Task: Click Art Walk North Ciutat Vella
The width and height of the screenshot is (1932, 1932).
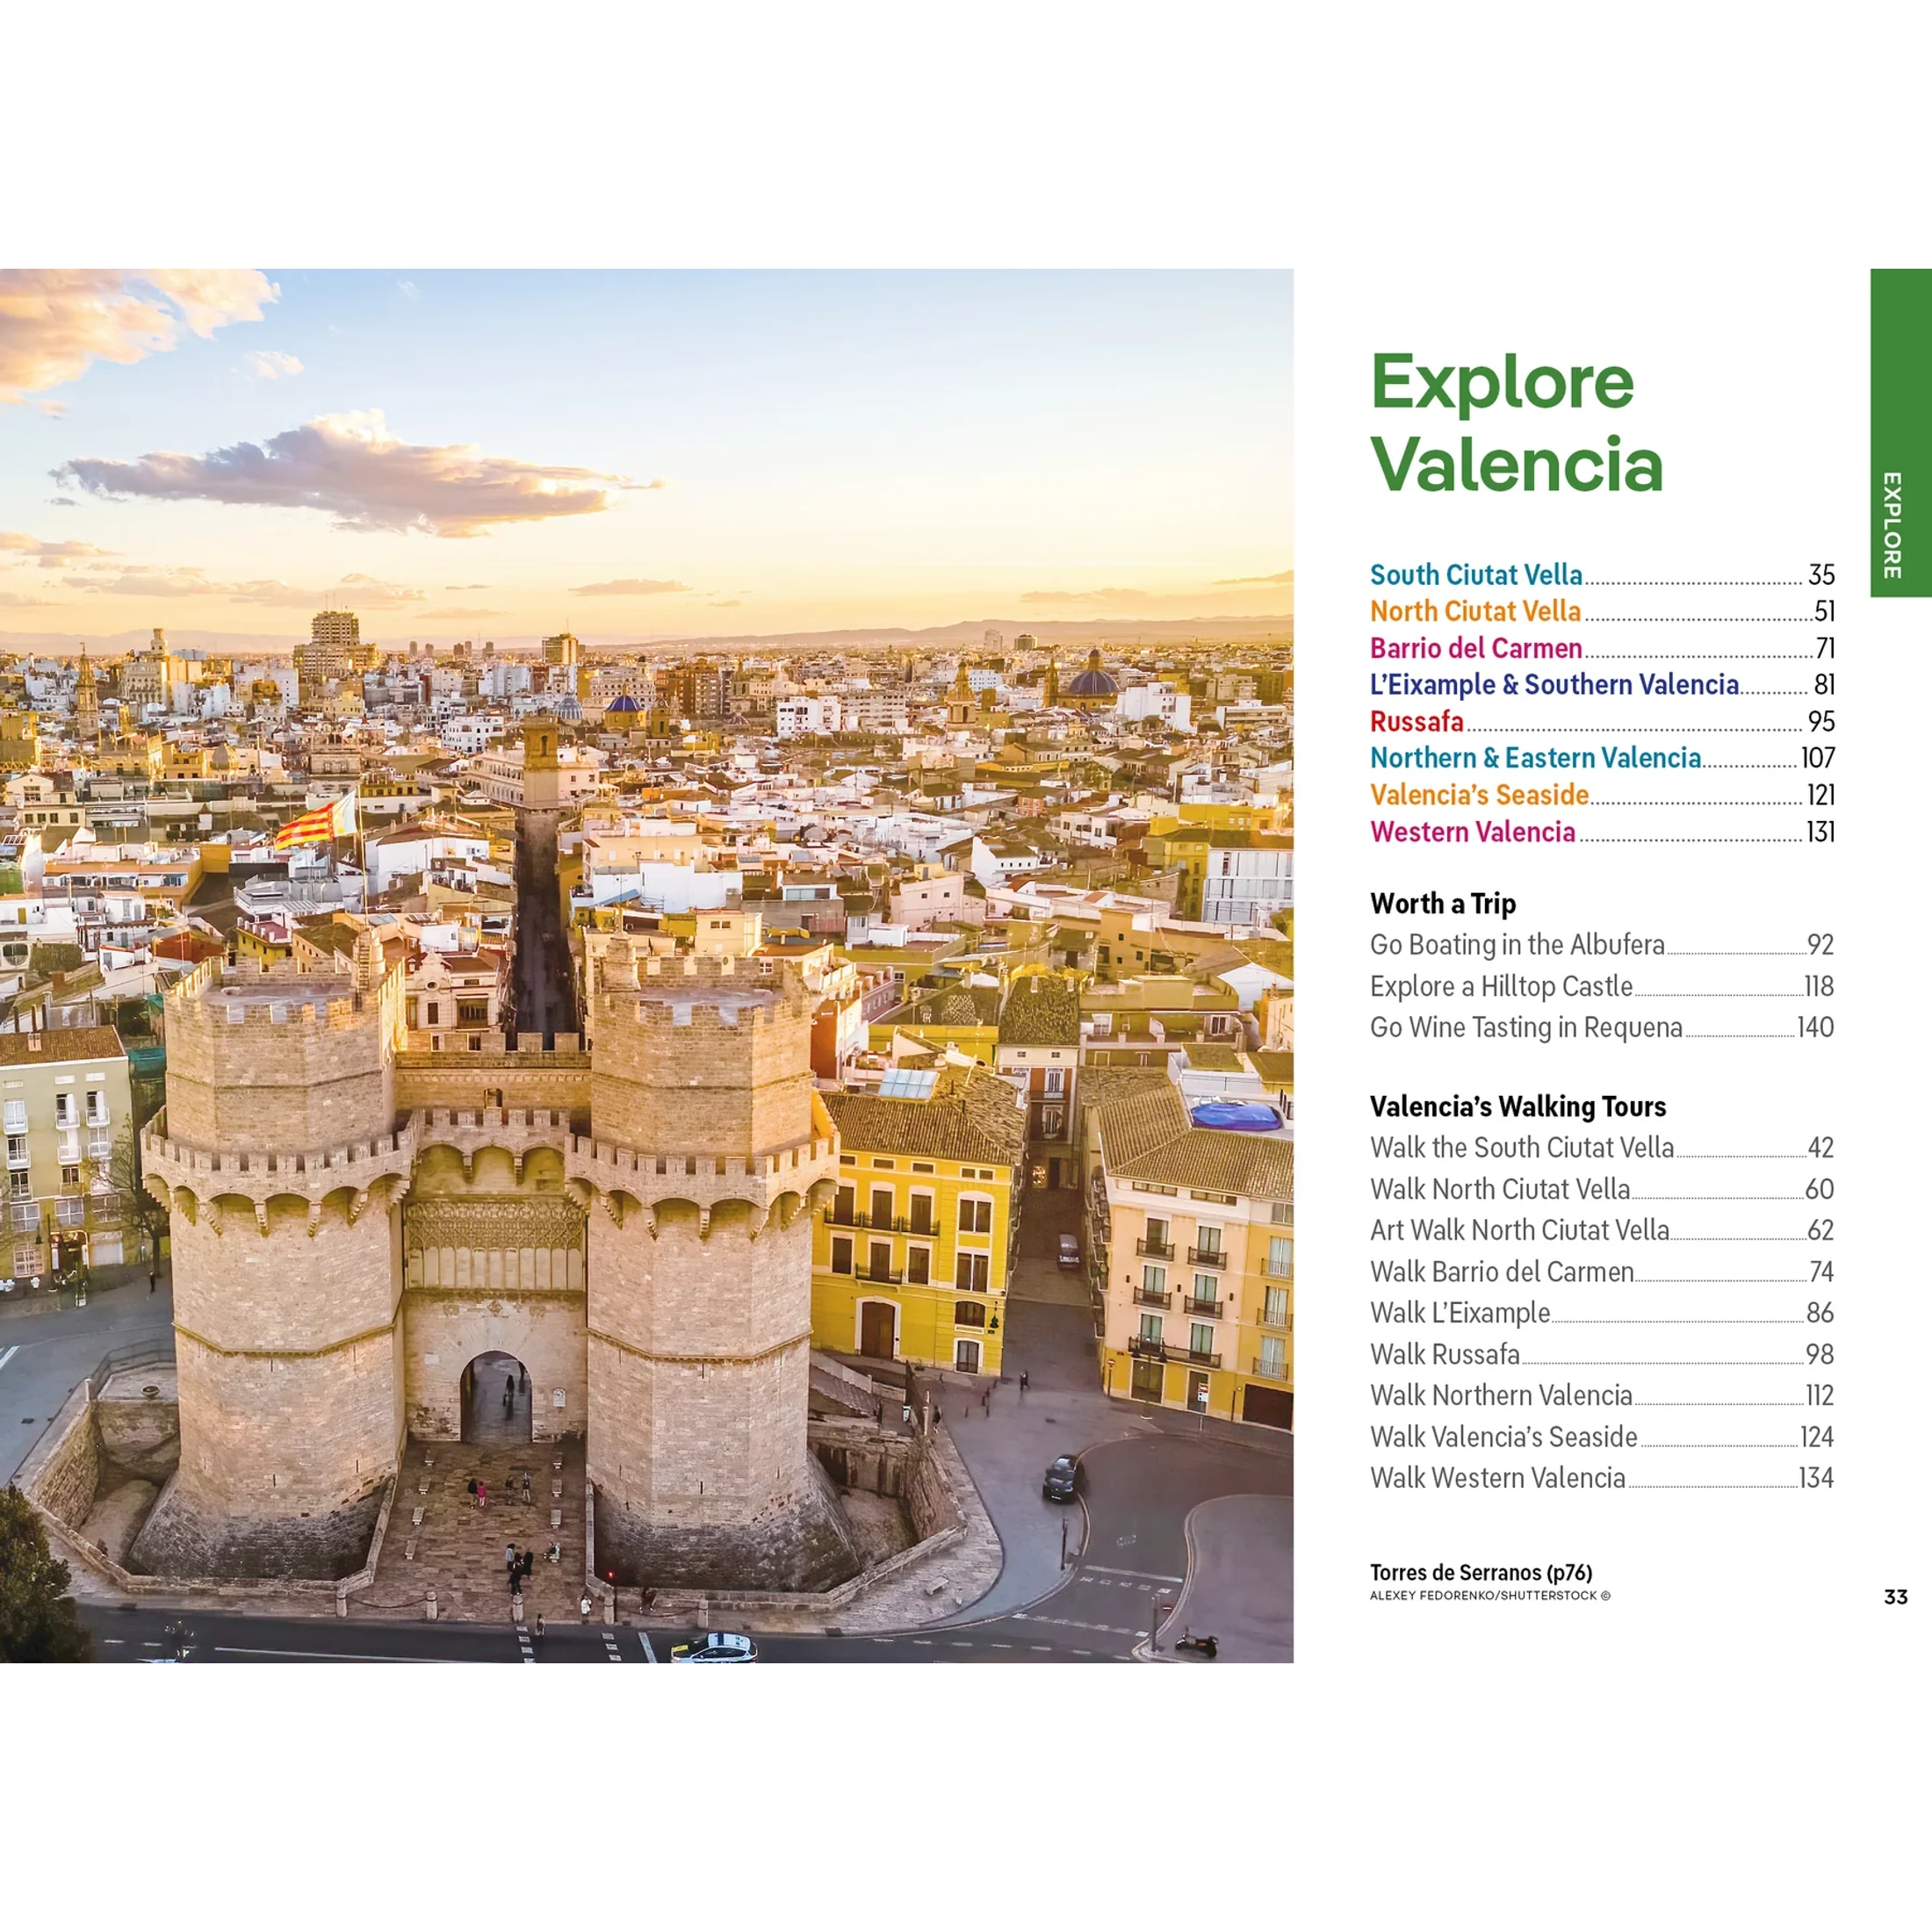Action: [x=1519, y=1230]
